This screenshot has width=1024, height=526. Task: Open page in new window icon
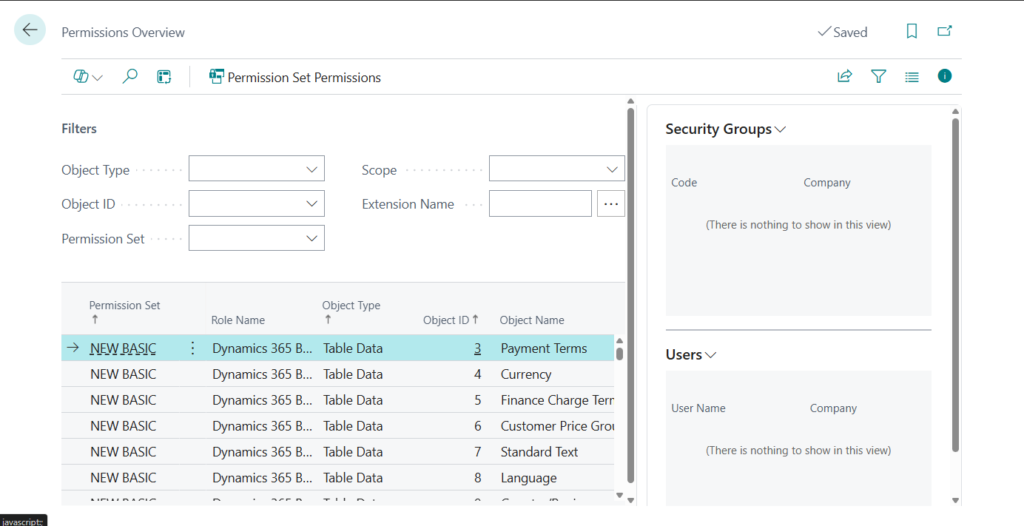click(944, 32)
